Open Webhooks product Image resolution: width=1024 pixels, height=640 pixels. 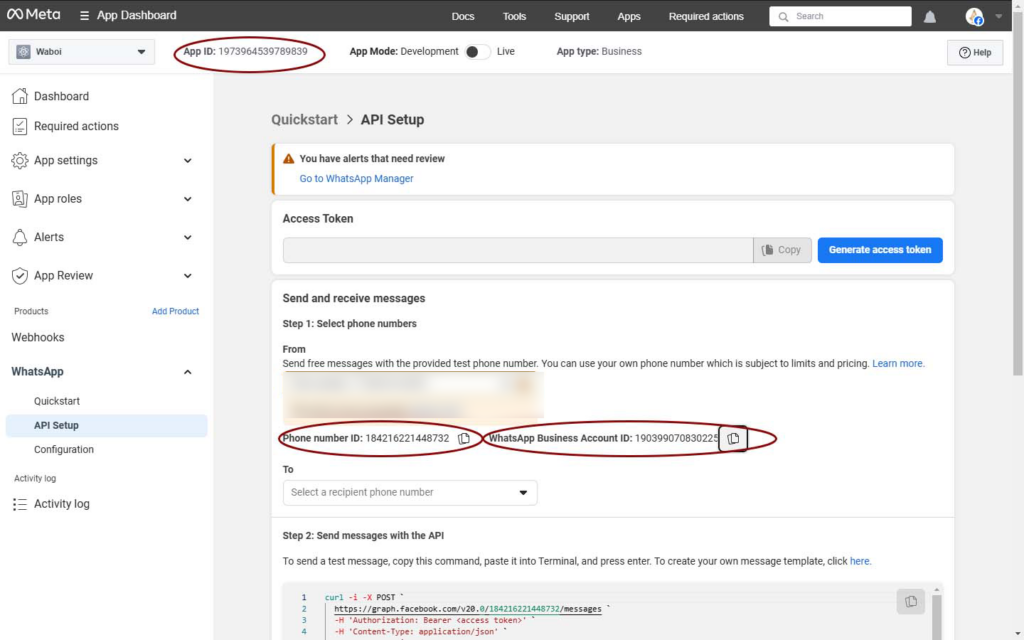click(38, 338)
